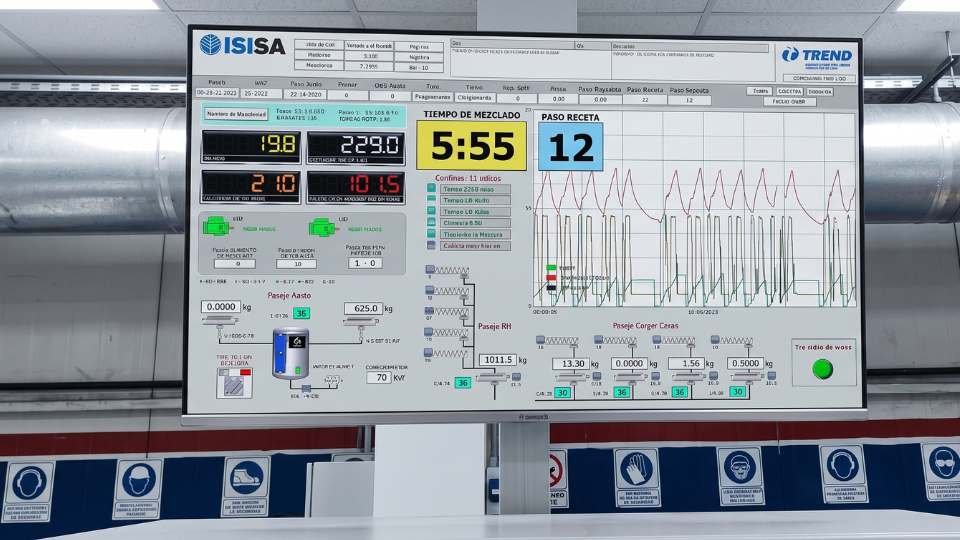Click the conveyor scale under 0.0000 kg at Paseje Aasto
960x540 pixels.
tap(220, 319)
